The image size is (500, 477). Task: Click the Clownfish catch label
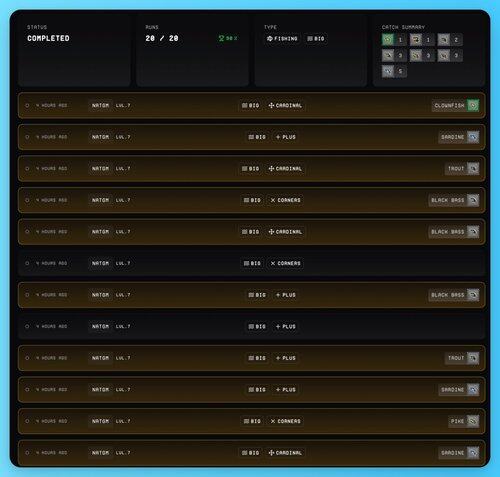coord(449,105)
